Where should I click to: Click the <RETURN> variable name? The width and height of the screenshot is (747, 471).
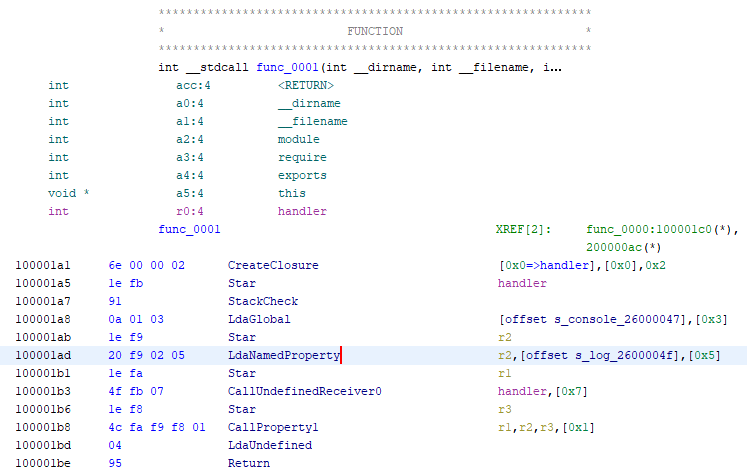306,86
